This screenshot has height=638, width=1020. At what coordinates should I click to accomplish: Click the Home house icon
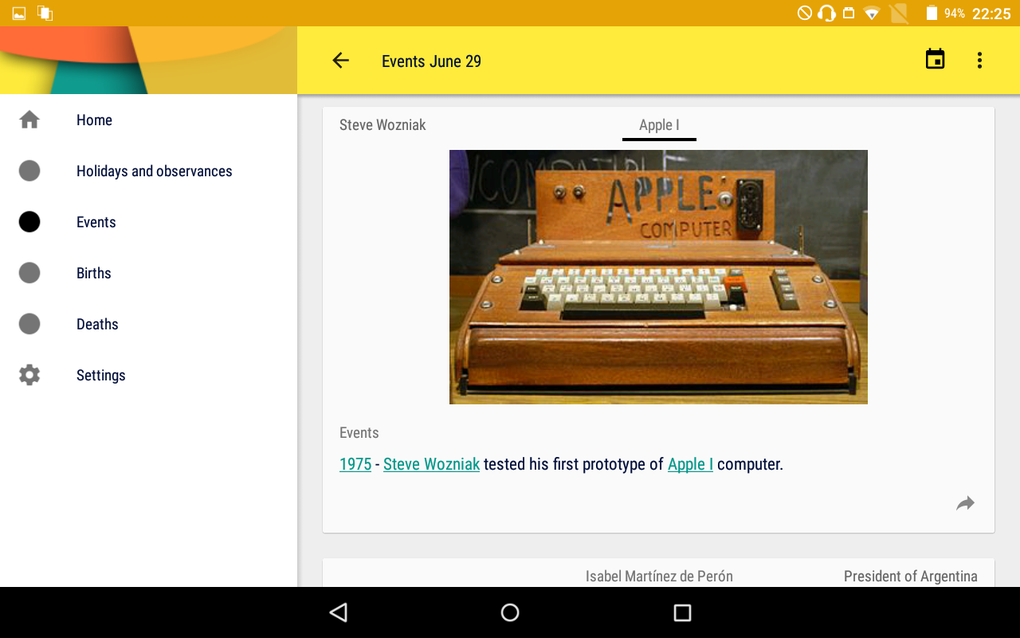[x=29, y=120]
